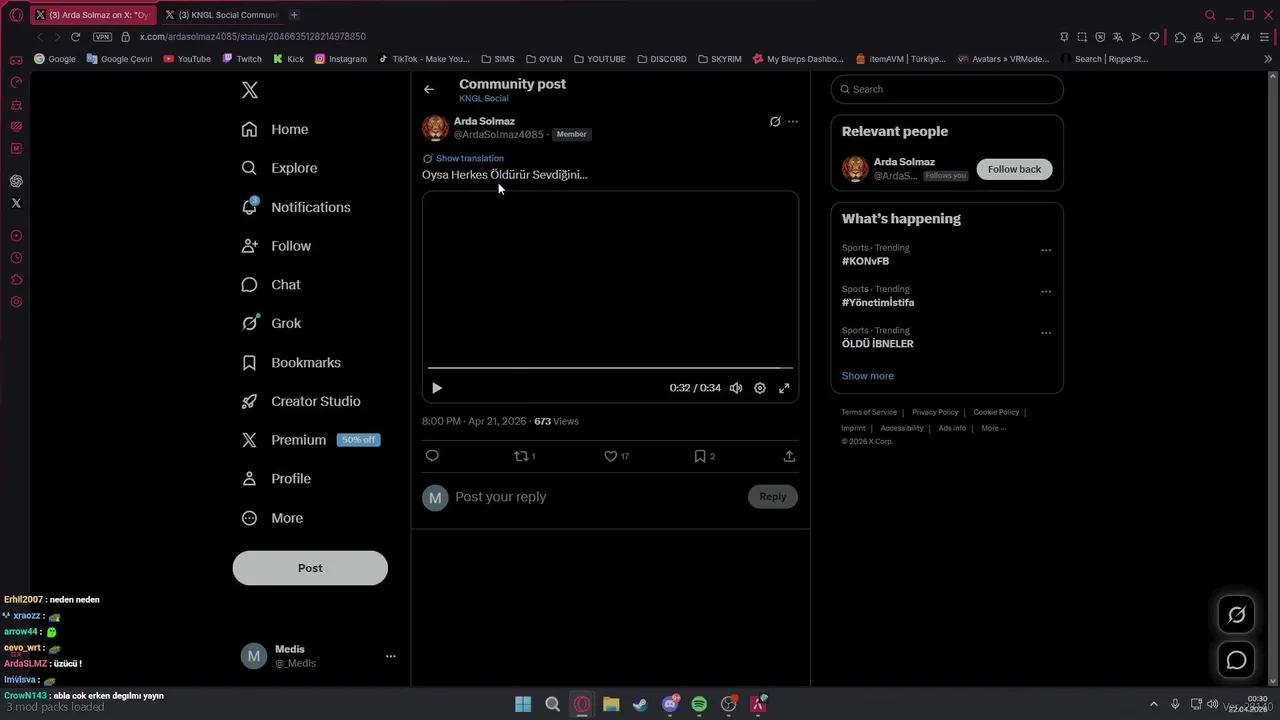
Task: Open the #KONvFB trending topic
Action: [865, 261]
